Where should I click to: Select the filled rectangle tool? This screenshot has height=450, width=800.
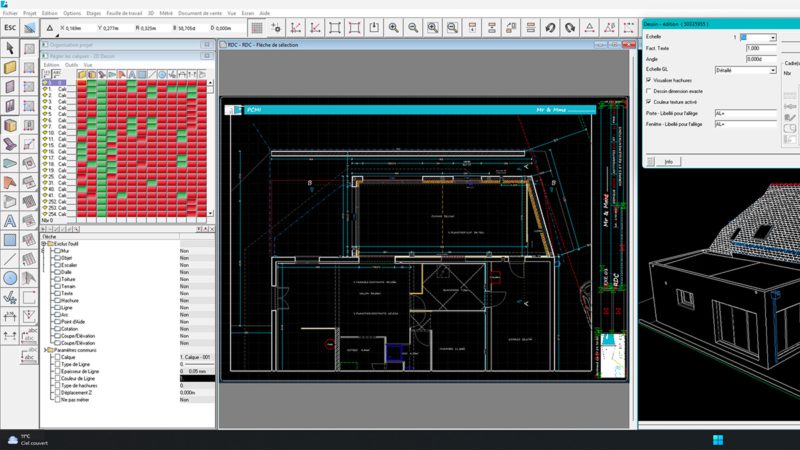pos(10,240)
